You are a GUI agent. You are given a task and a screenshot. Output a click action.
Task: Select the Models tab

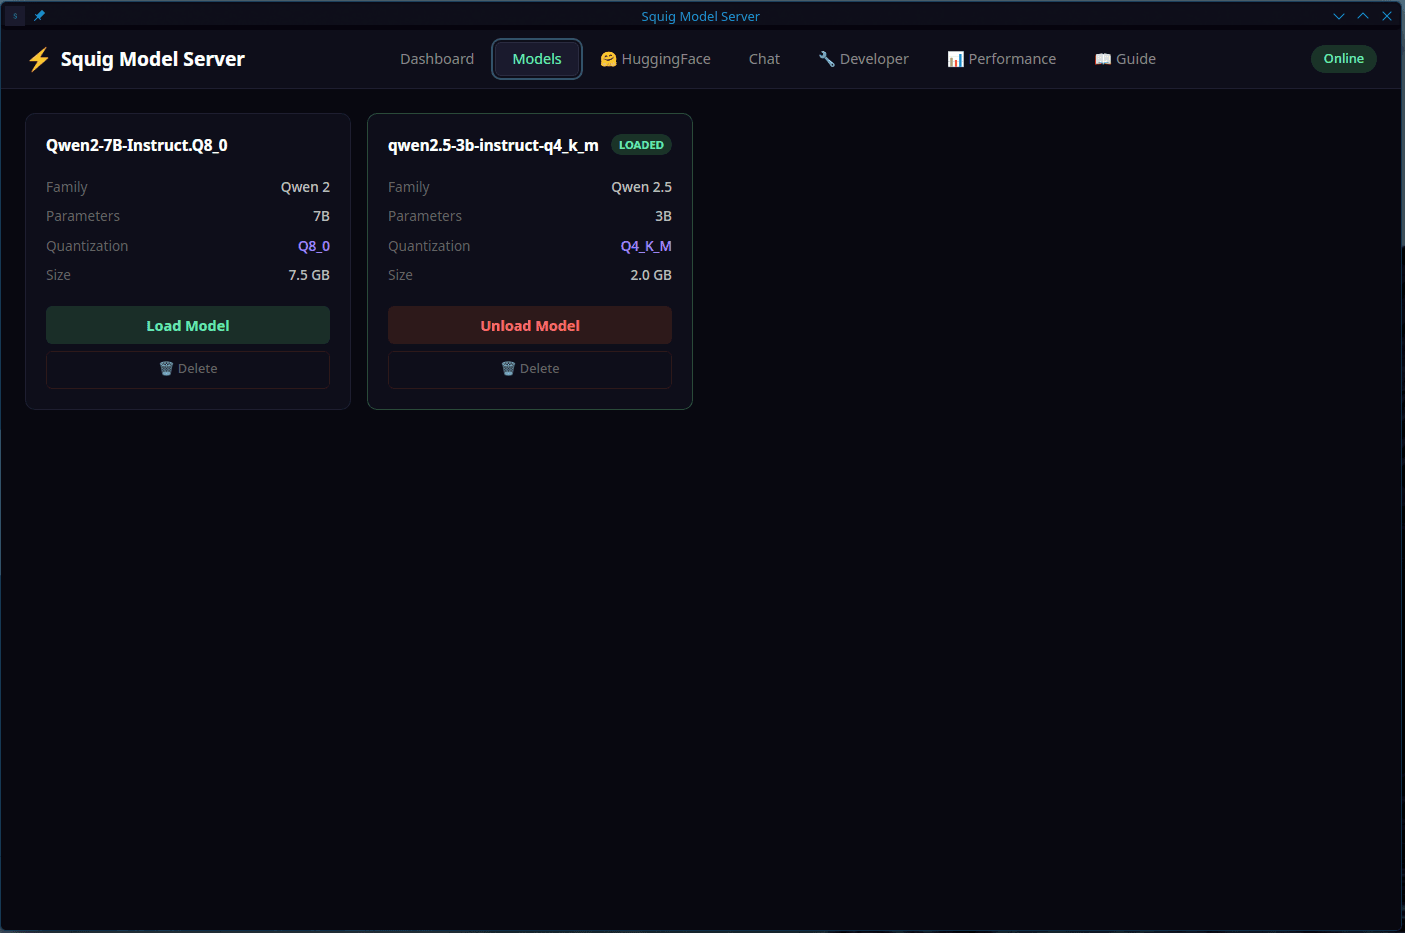(537, 59)
